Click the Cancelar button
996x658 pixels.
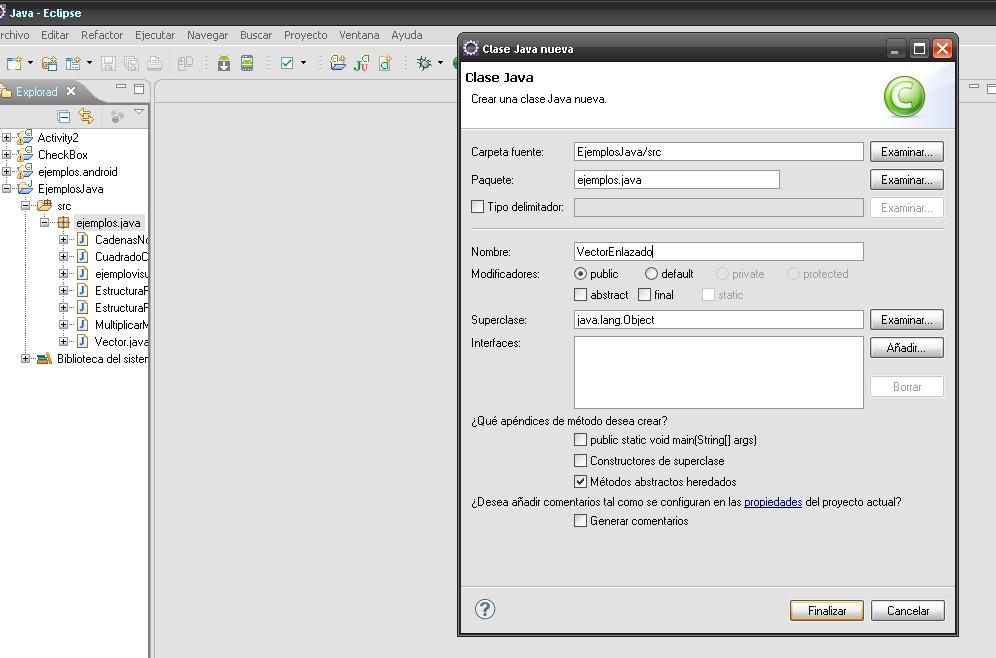[908, 610]
